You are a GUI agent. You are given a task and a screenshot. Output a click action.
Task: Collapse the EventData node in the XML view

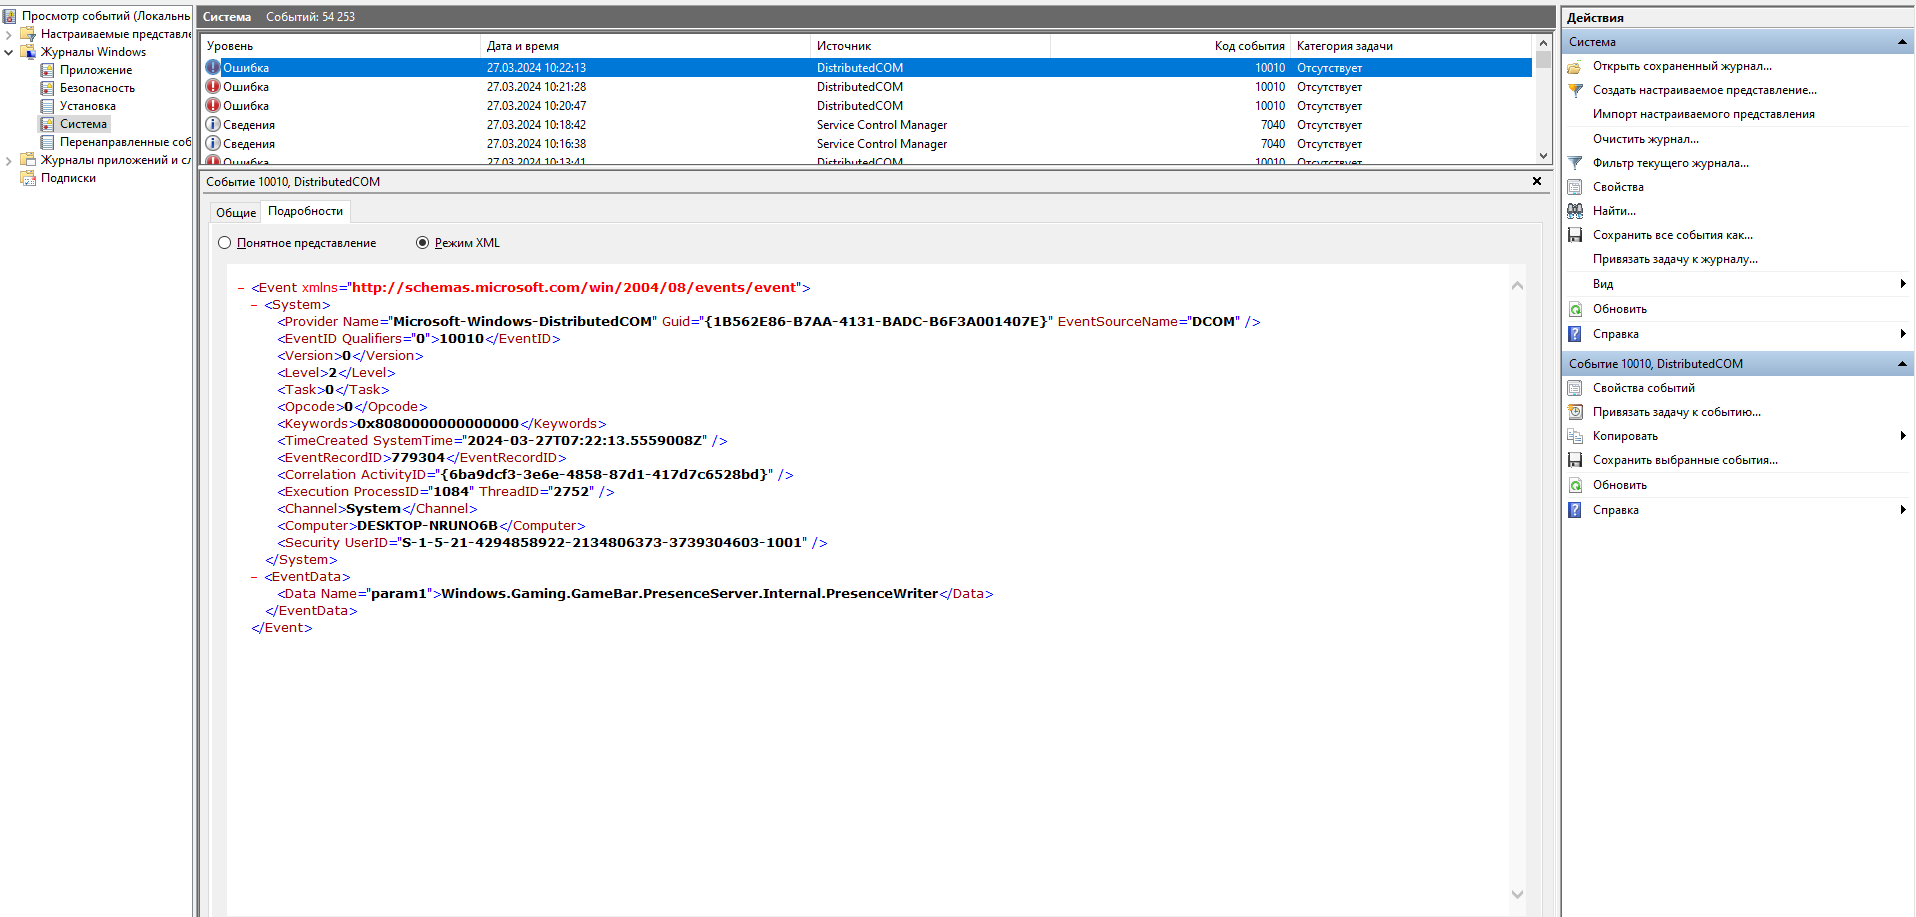[x=254, y=577]
